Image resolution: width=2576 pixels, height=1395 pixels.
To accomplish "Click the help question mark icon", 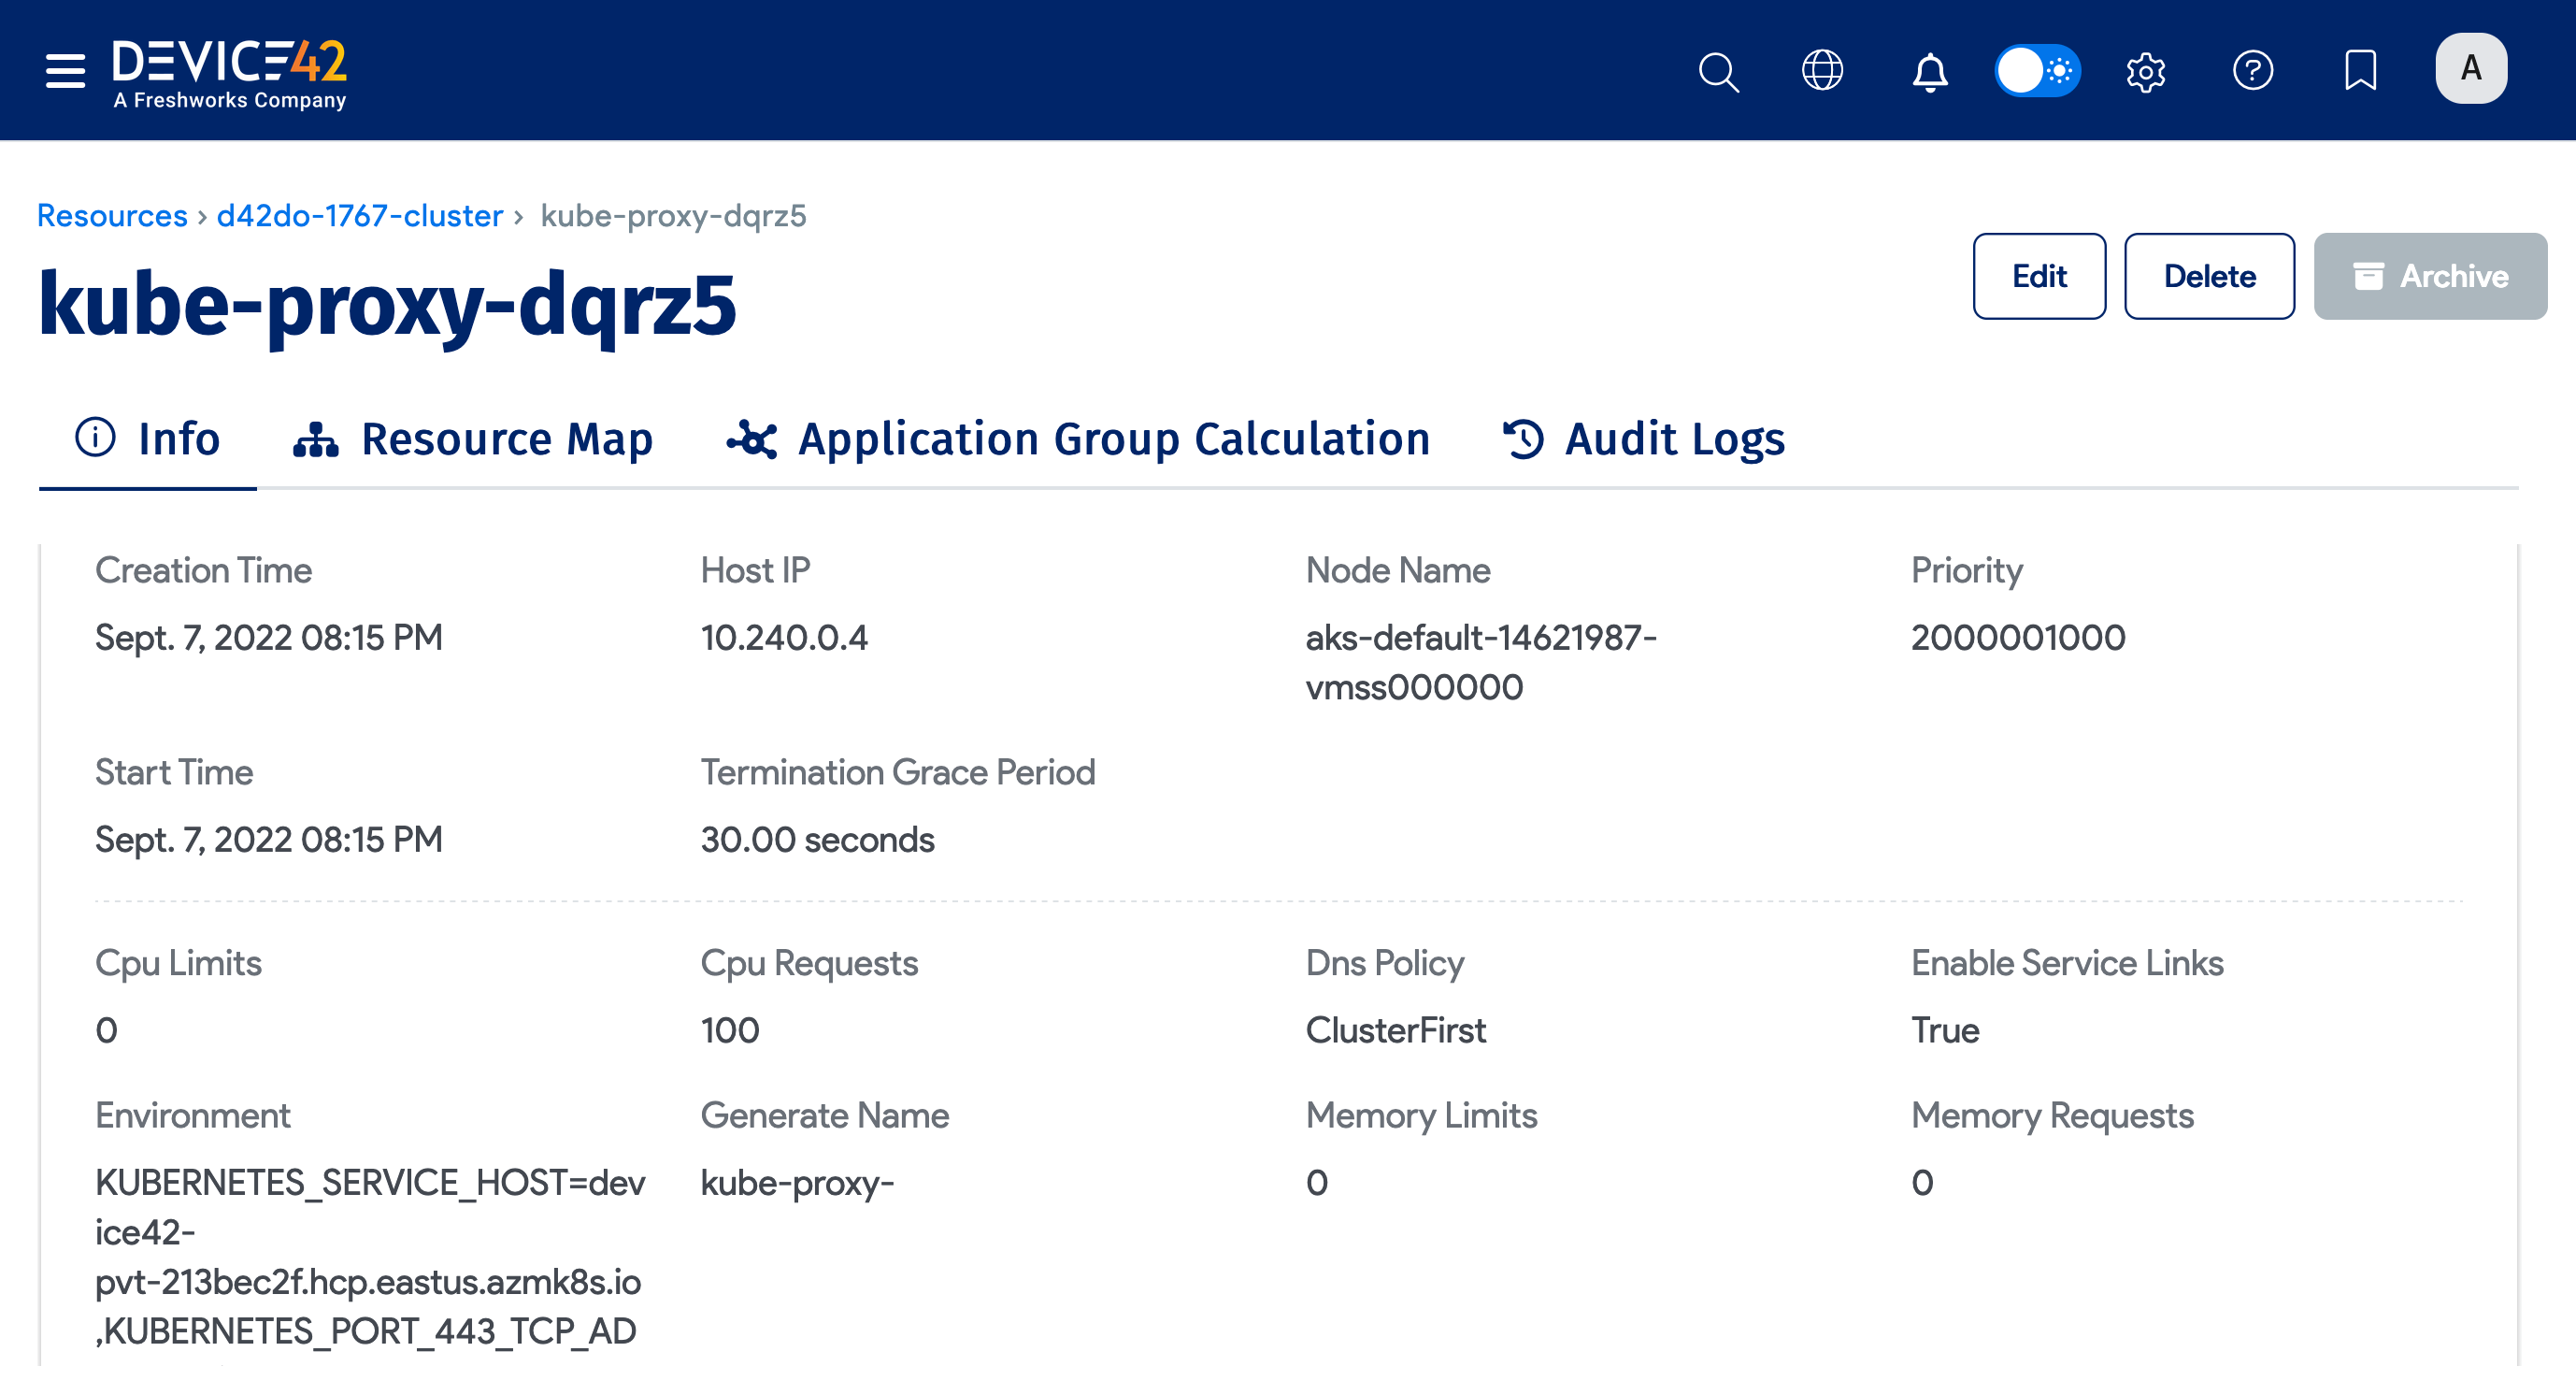I will point(2252,70).
